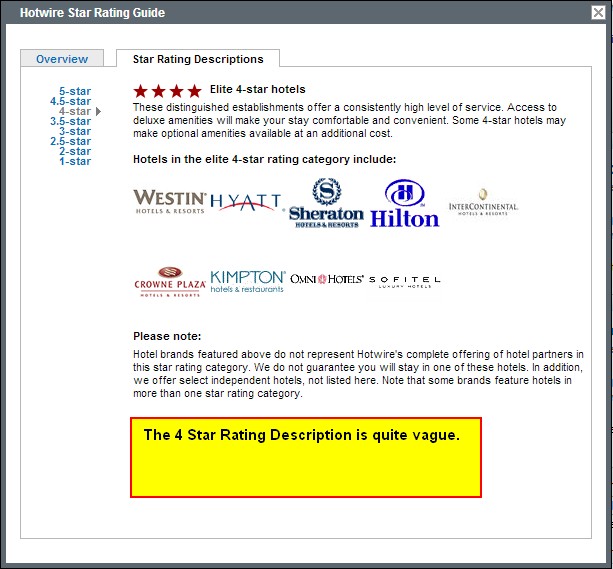Click the Westin Hotels & Resorts logo
This screenshot has height=569, width=613.
point(169,202)
